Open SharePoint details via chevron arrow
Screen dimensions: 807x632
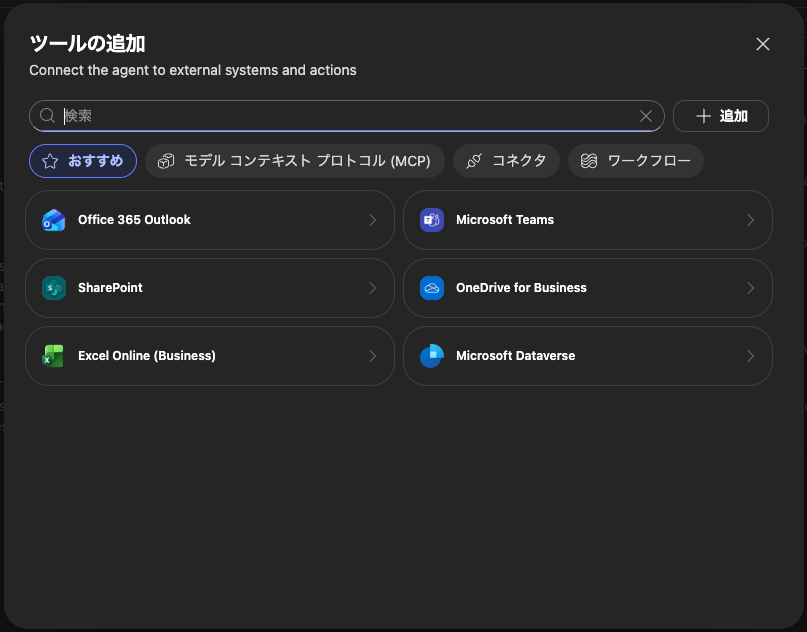(373, 288)
